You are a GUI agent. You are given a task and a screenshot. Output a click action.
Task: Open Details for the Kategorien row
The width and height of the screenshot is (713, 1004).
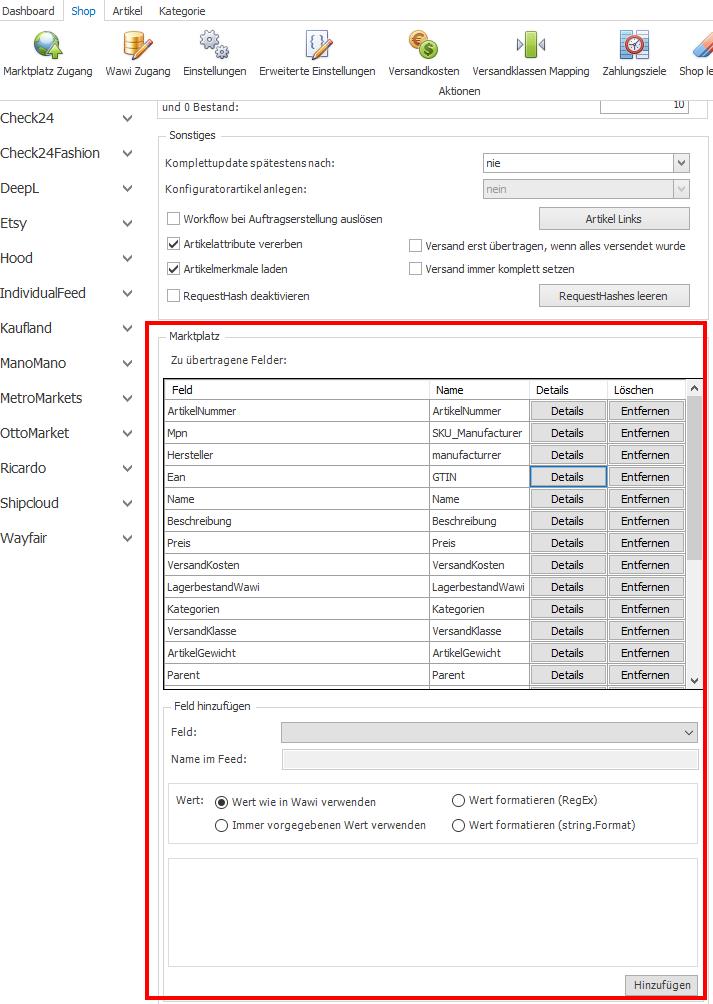[568, 609]
